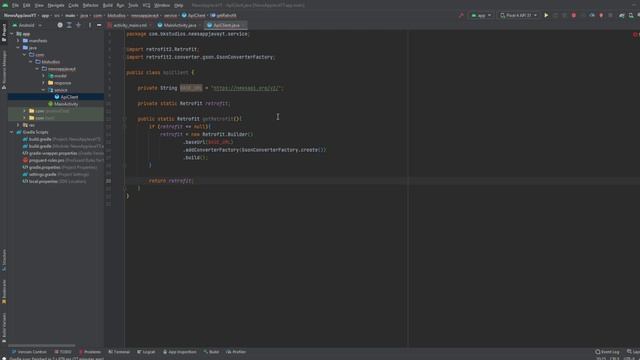This screenshot has height=360, width=640.
Task: Open the App Inspection tool window
Action: pos(180,352)
